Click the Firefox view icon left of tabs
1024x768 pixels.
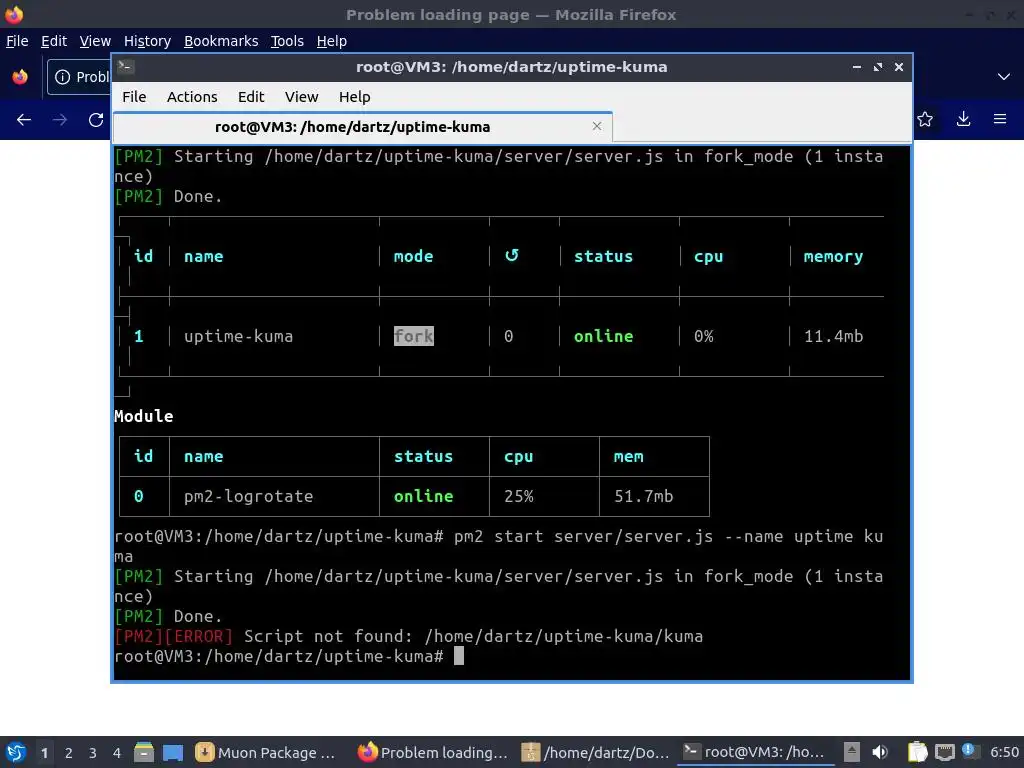[20, 77]
